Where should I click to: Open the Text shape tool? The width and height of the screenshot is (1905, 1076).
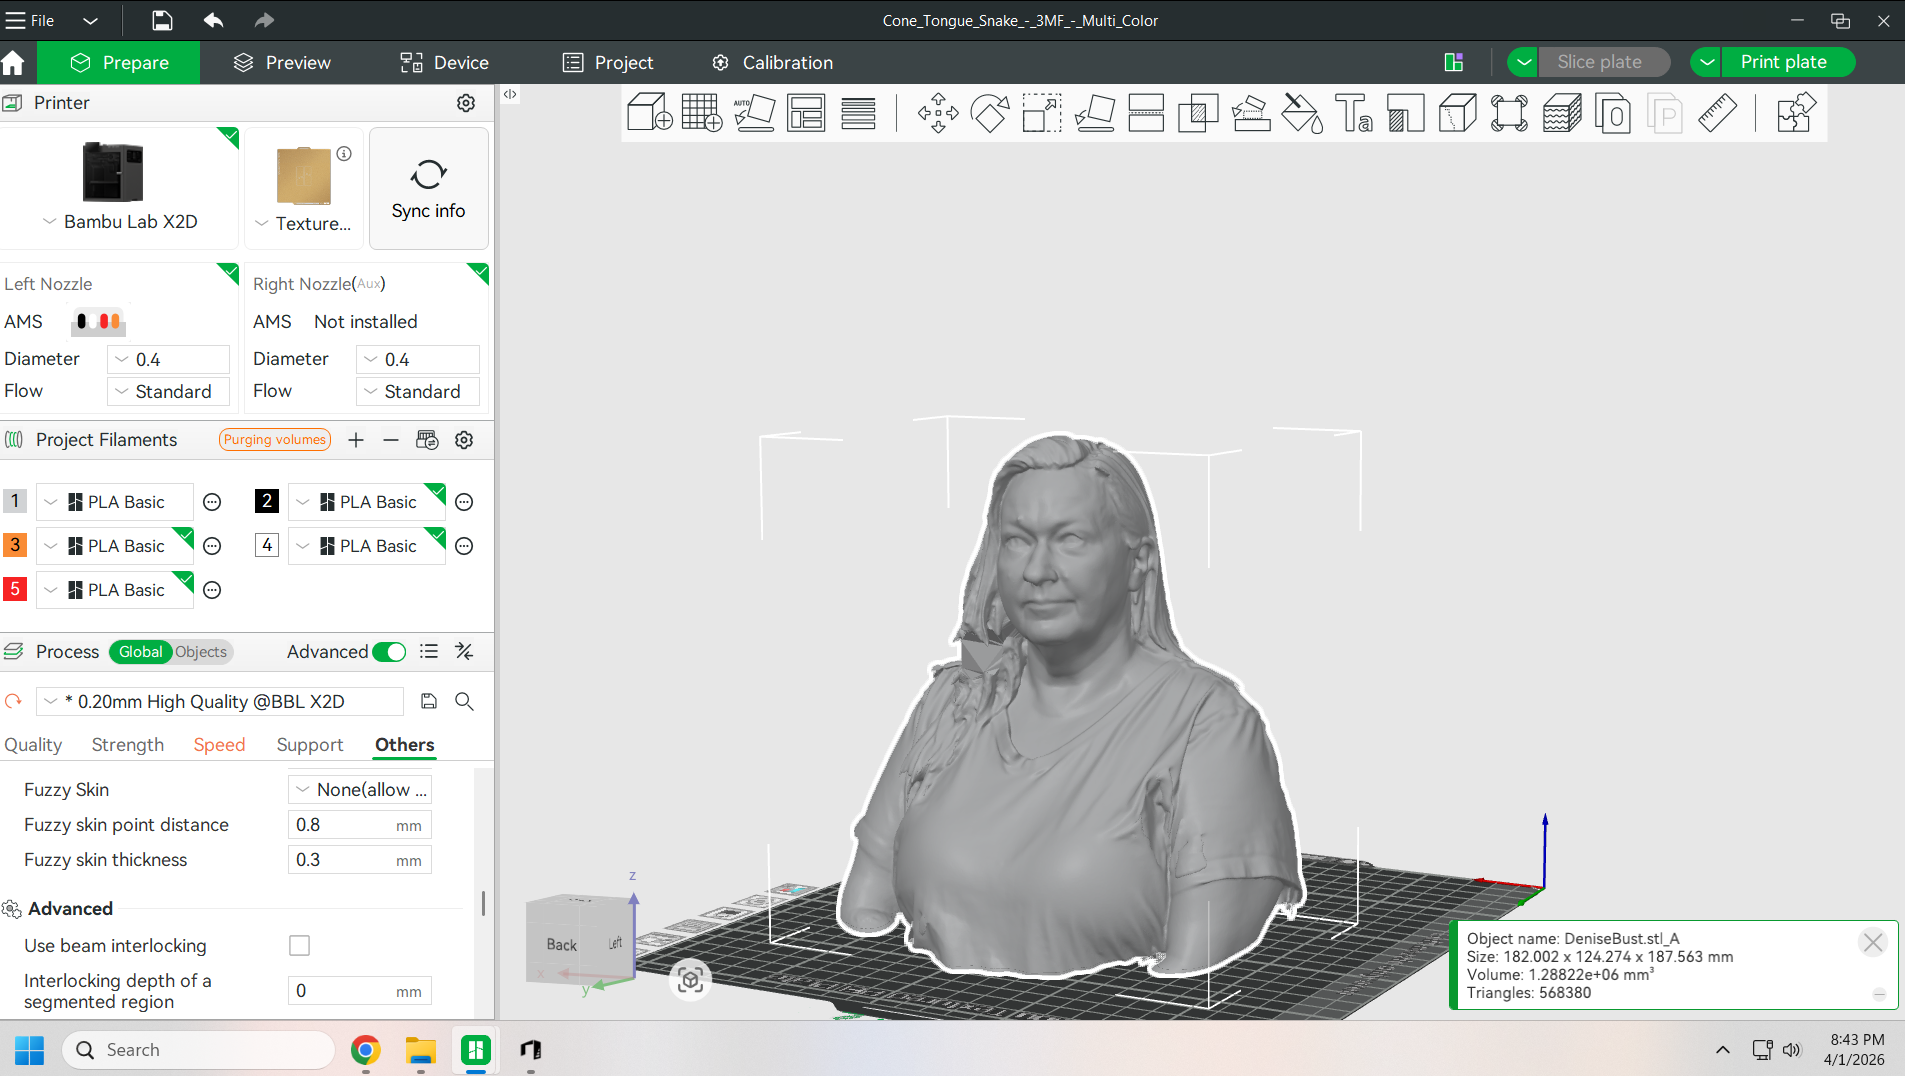[1353, 113]
